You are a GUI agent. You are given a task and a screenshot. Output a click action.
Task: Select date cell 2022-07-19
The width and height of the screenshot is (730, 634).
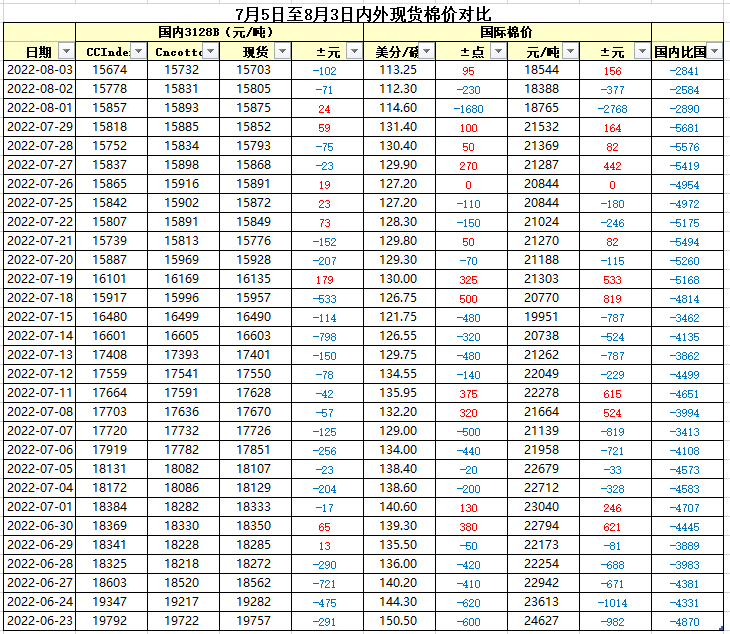(40, 279)
